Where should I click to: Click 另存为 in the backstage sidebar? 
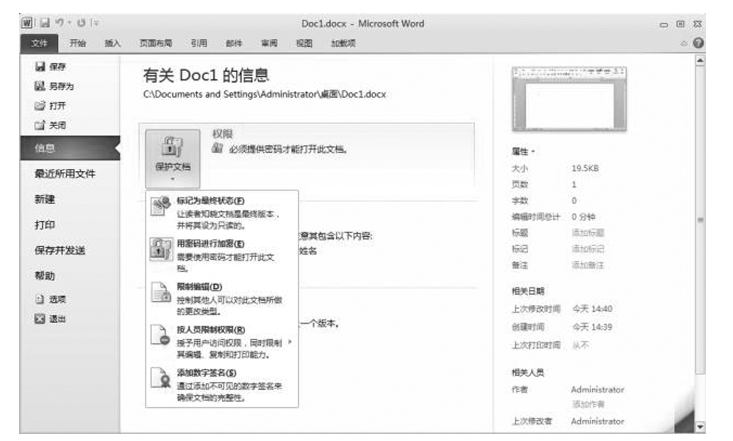pos(54,87)
